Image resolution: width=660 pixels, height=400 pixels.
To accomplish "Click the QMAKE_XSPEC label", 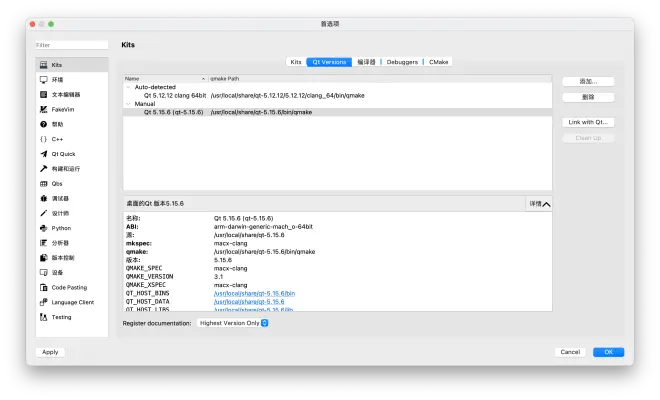I will [x=146, y=285].
